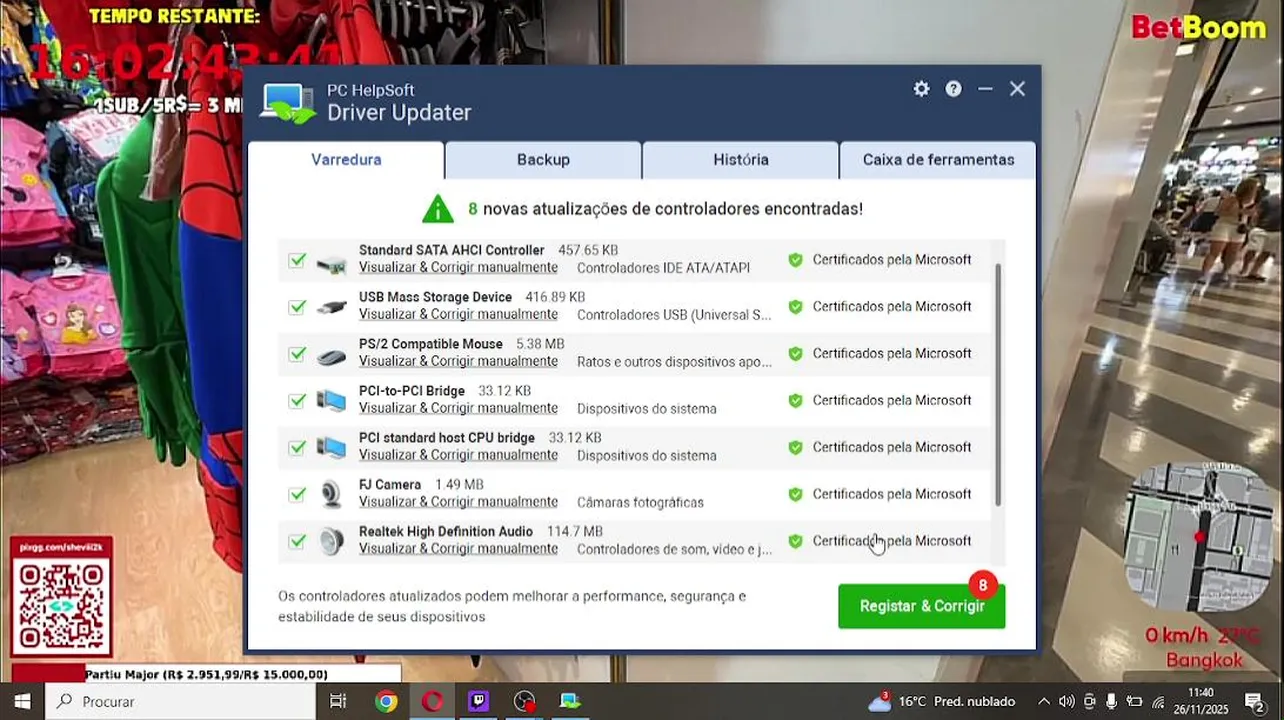Click the green warning triangle icon
1284x720 pixels.
click(438, 208)
